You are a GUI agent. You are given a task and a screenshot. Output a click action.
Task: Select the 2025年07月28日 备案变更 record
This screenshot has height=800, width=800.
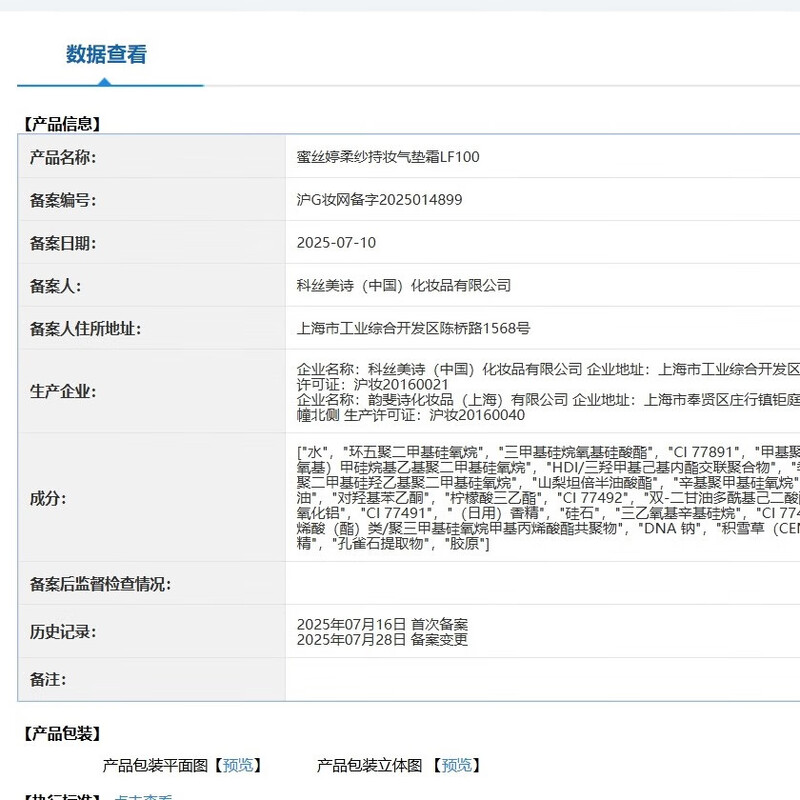click(382, 640)
